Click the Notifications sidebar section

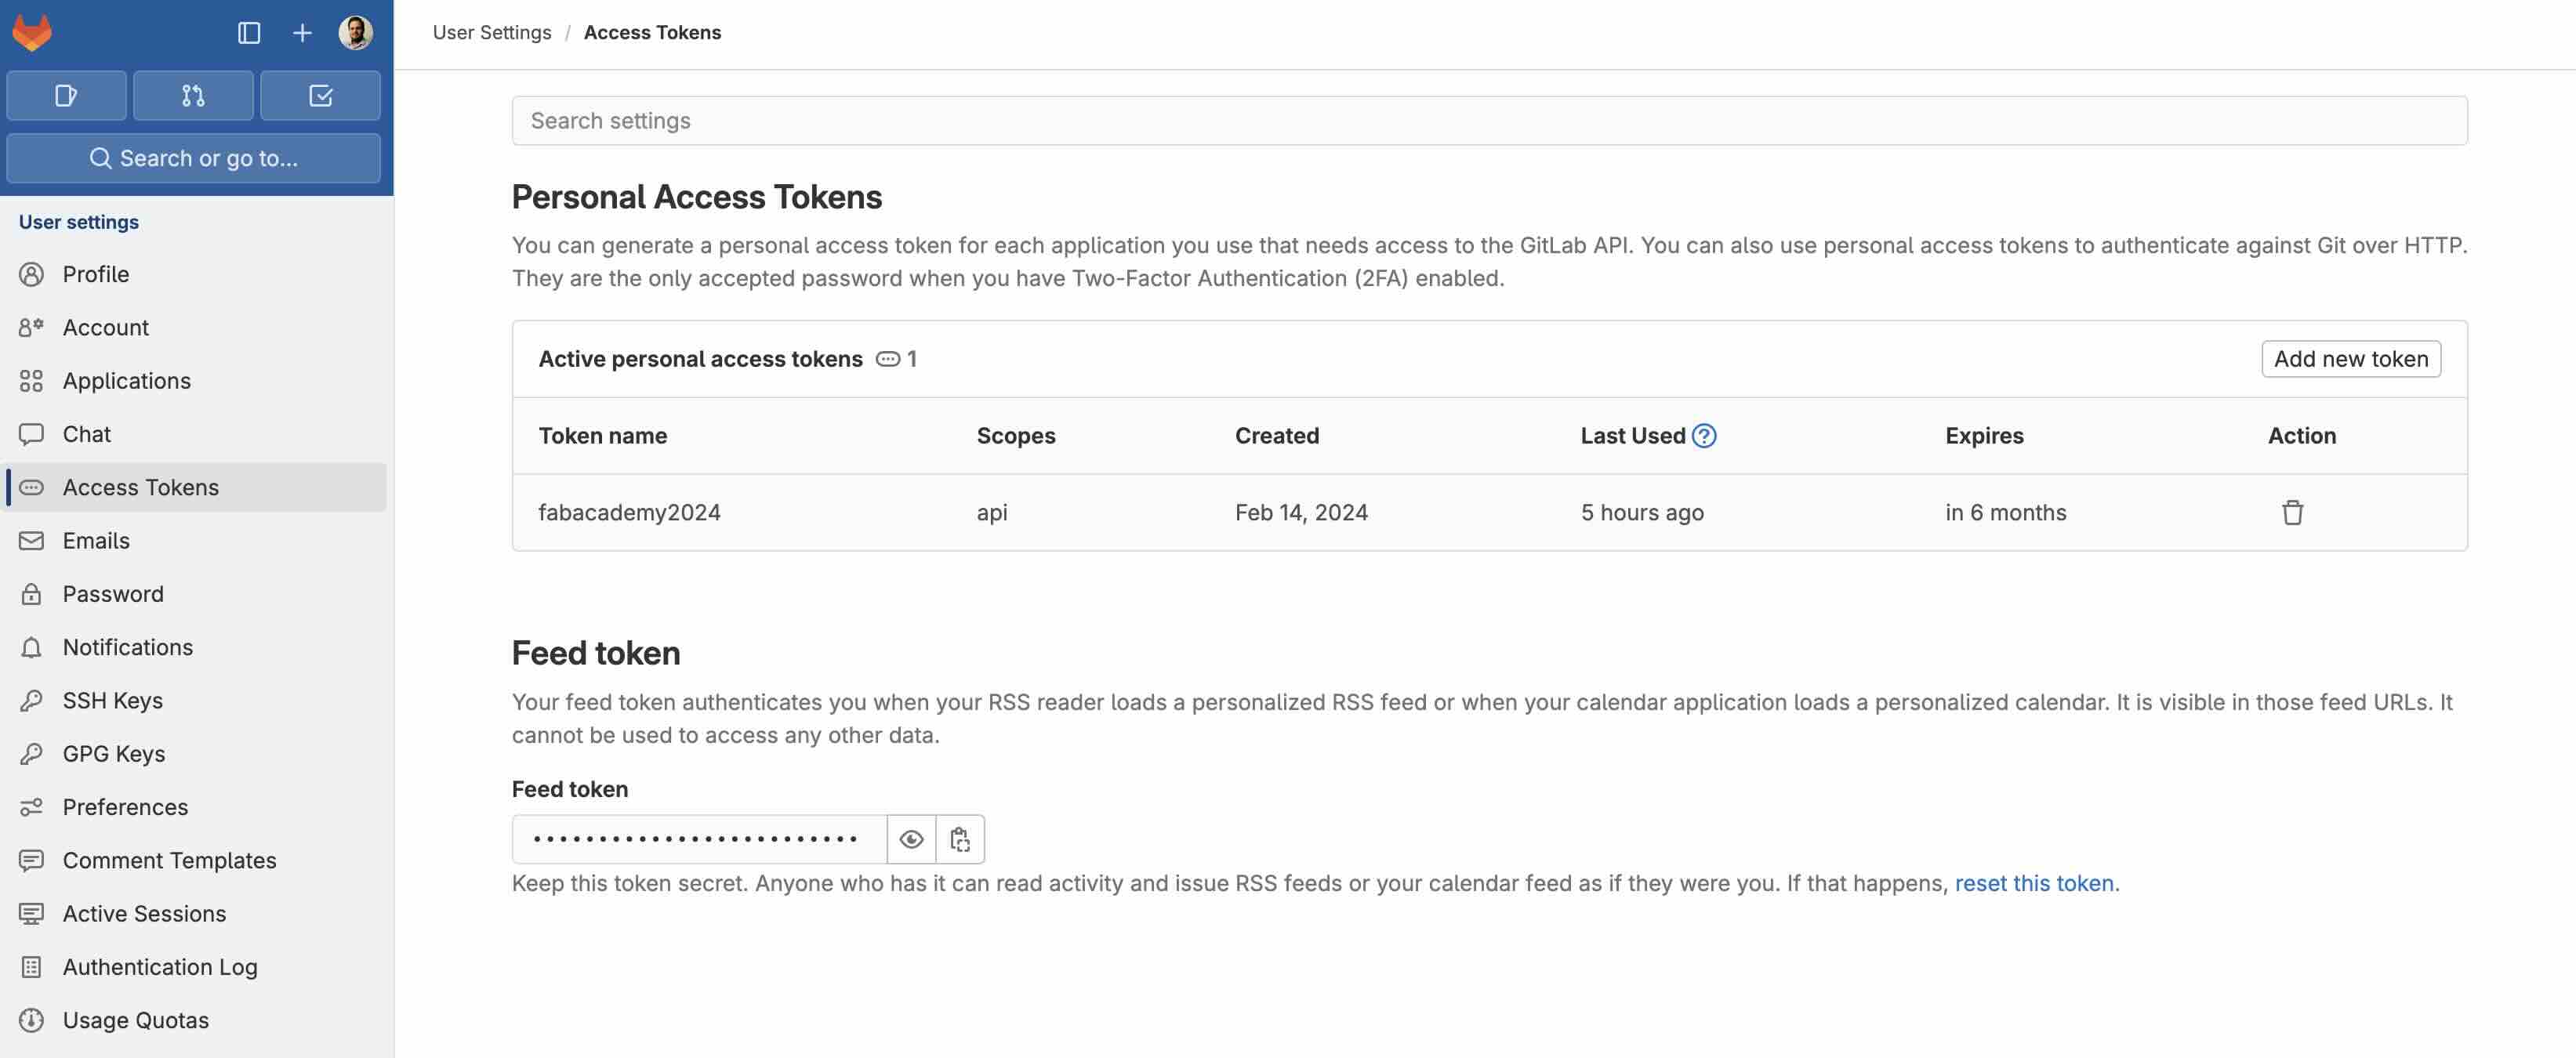(126, 646)
